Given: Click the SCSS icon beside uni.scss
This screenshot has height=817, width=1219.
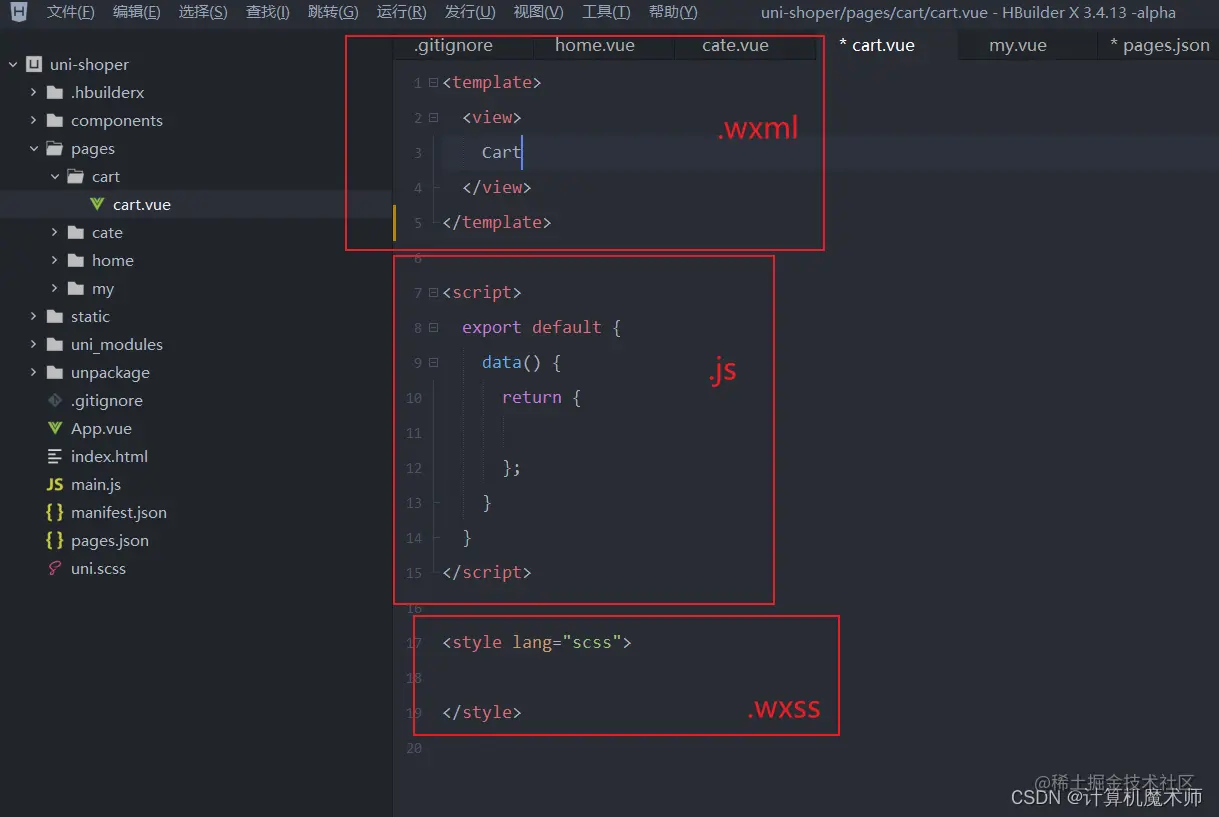Looking at the screenshot, I should point(55,569).
